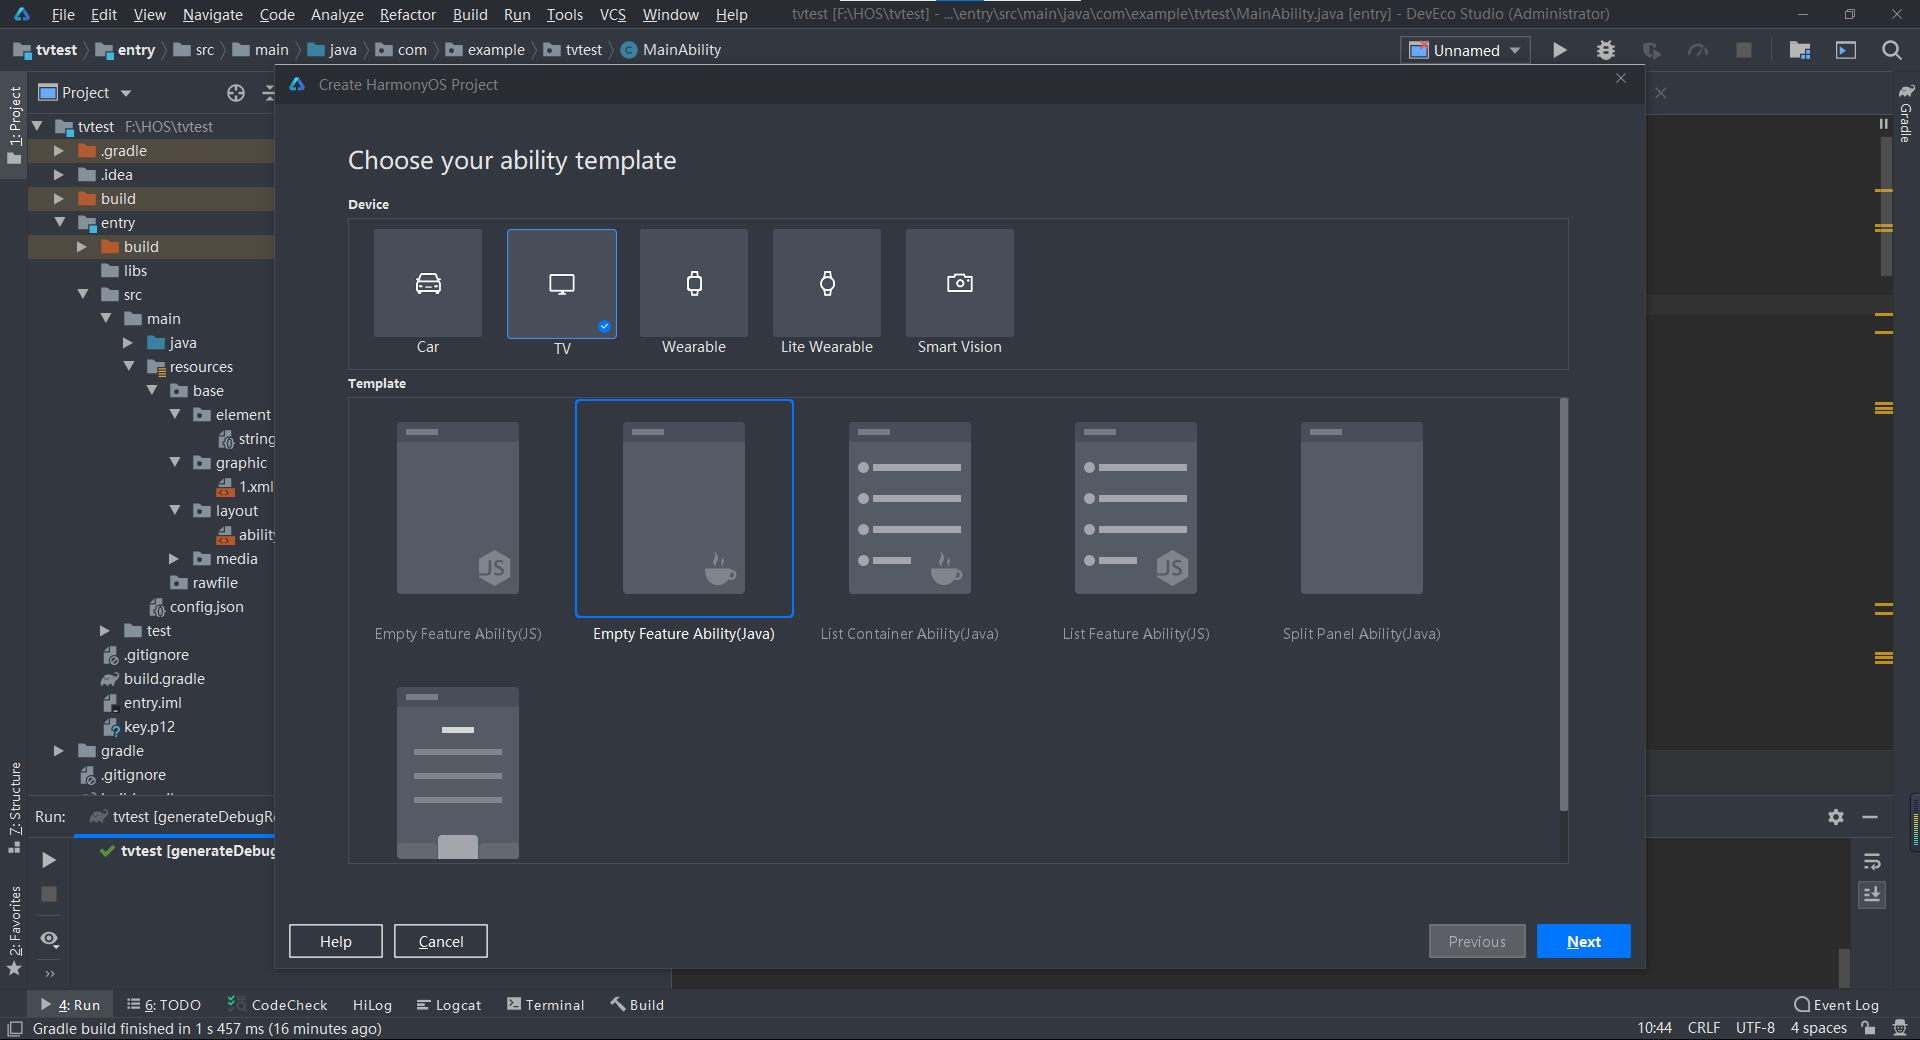Open Help for the project wizard
Screen dimensions: 1920x1040
(x=336, y=941)
